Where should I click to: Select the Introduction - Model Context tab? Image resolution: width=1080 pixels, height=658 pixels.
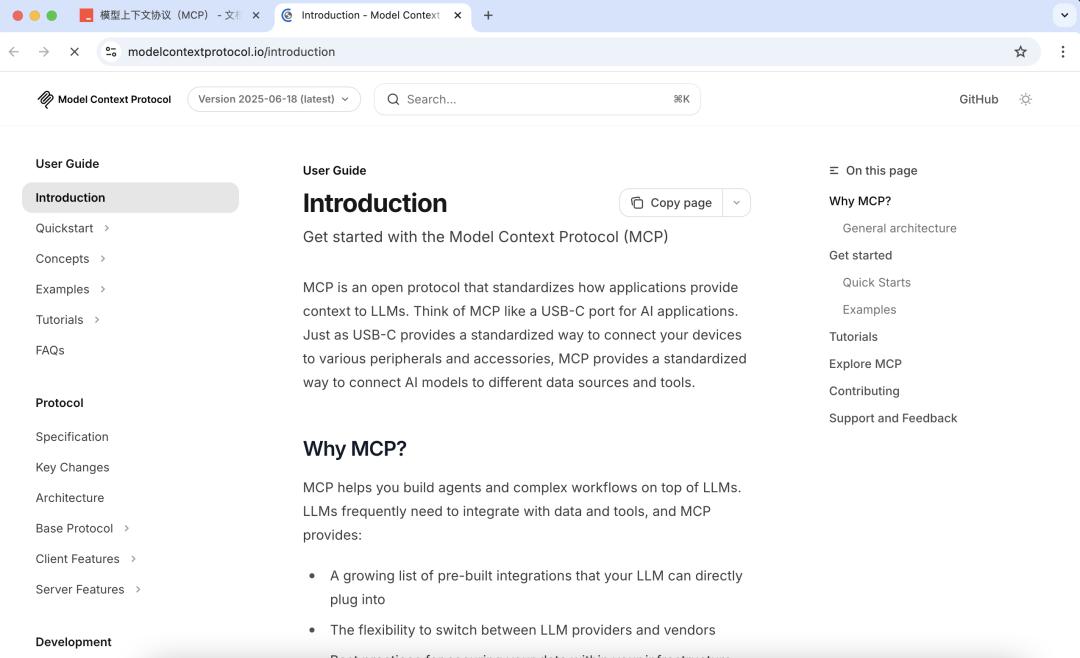[x=373, y=15]
